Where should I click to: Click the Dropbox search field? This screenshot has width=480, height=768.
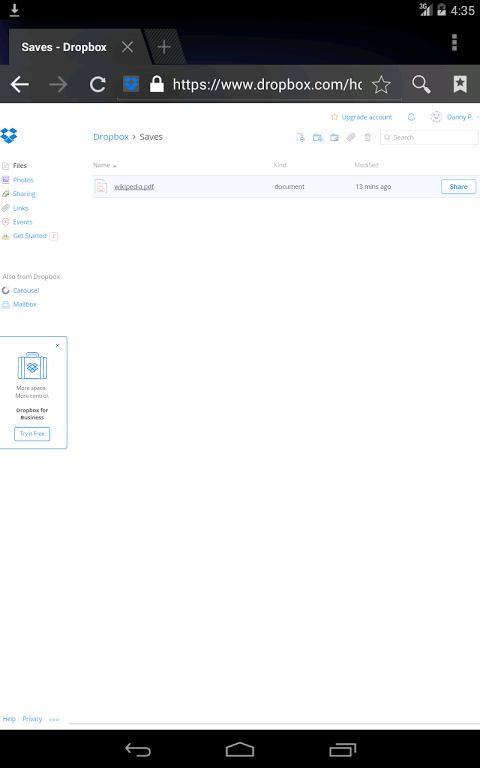point(429,138)
